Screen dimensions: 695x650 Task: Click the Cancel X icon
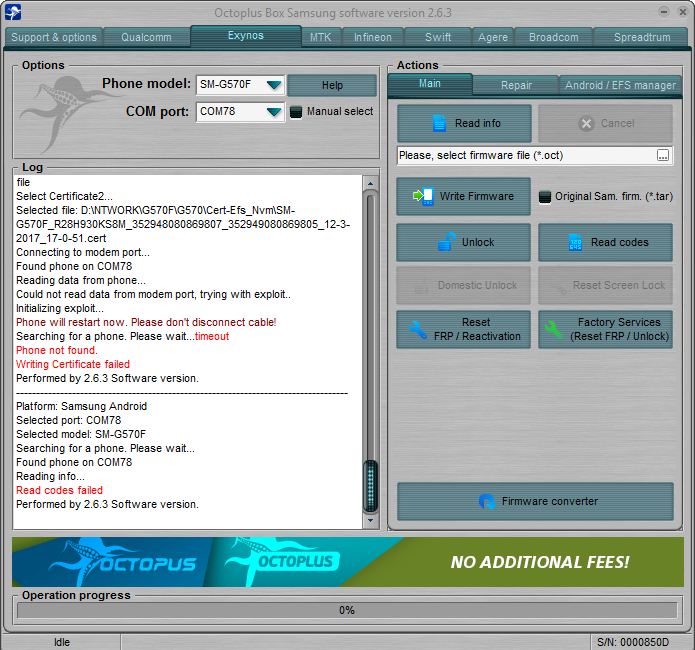[x=586, y=123]
